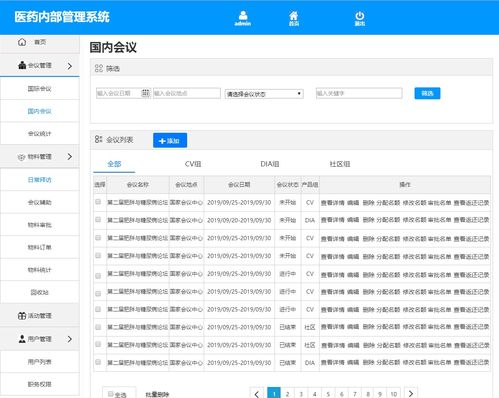Open 物料统计 in sidebar

pyautogui.click(x=40, y=270)
